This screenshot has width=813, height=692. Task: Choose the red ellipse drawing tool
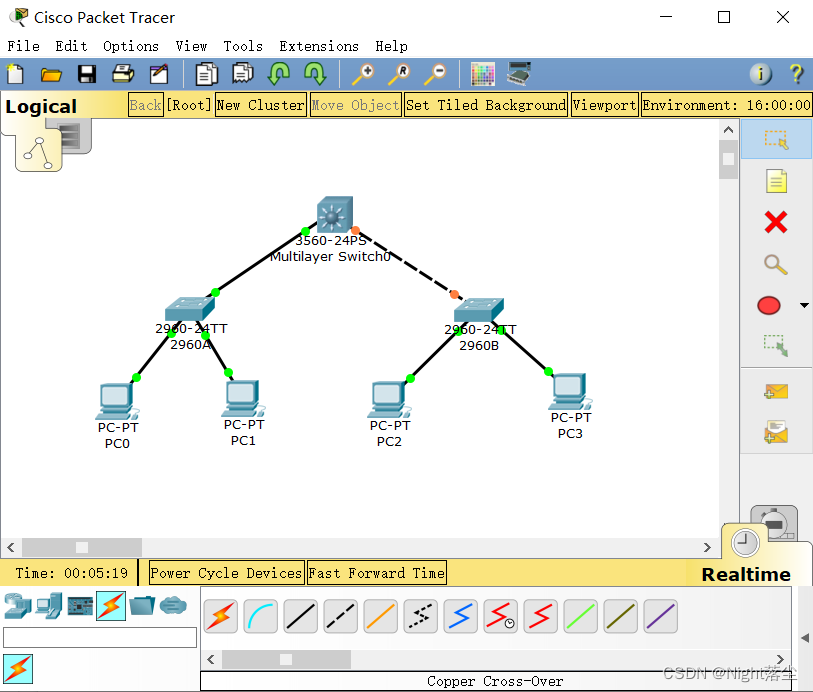768,305
